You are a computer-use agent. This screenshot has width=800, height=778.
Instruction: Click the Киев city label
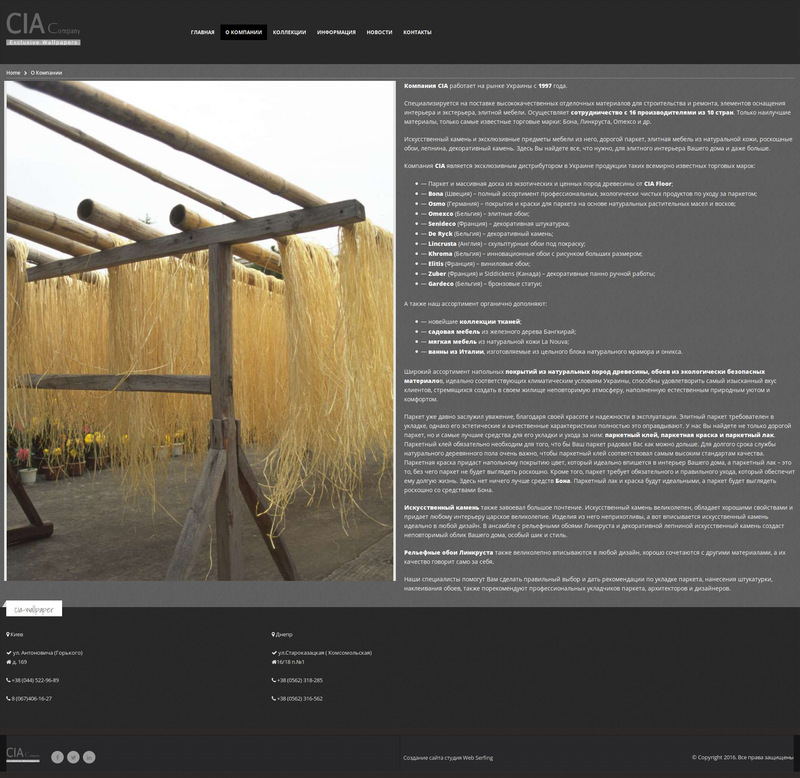click(17, 635)
